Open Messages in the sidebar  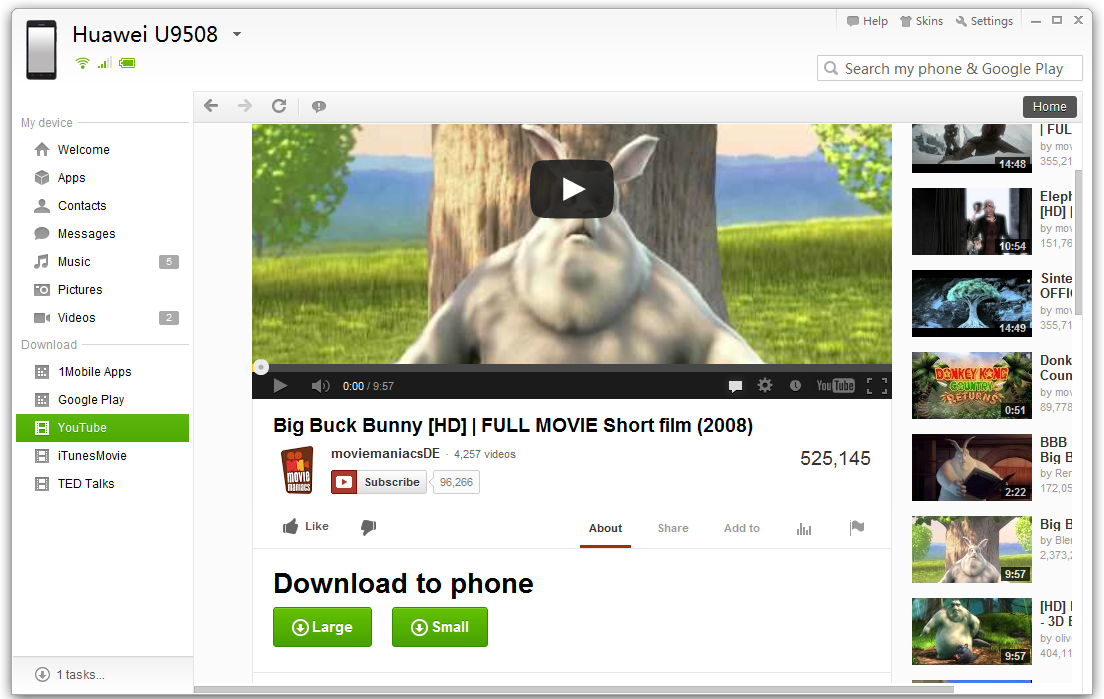[103, 234]
